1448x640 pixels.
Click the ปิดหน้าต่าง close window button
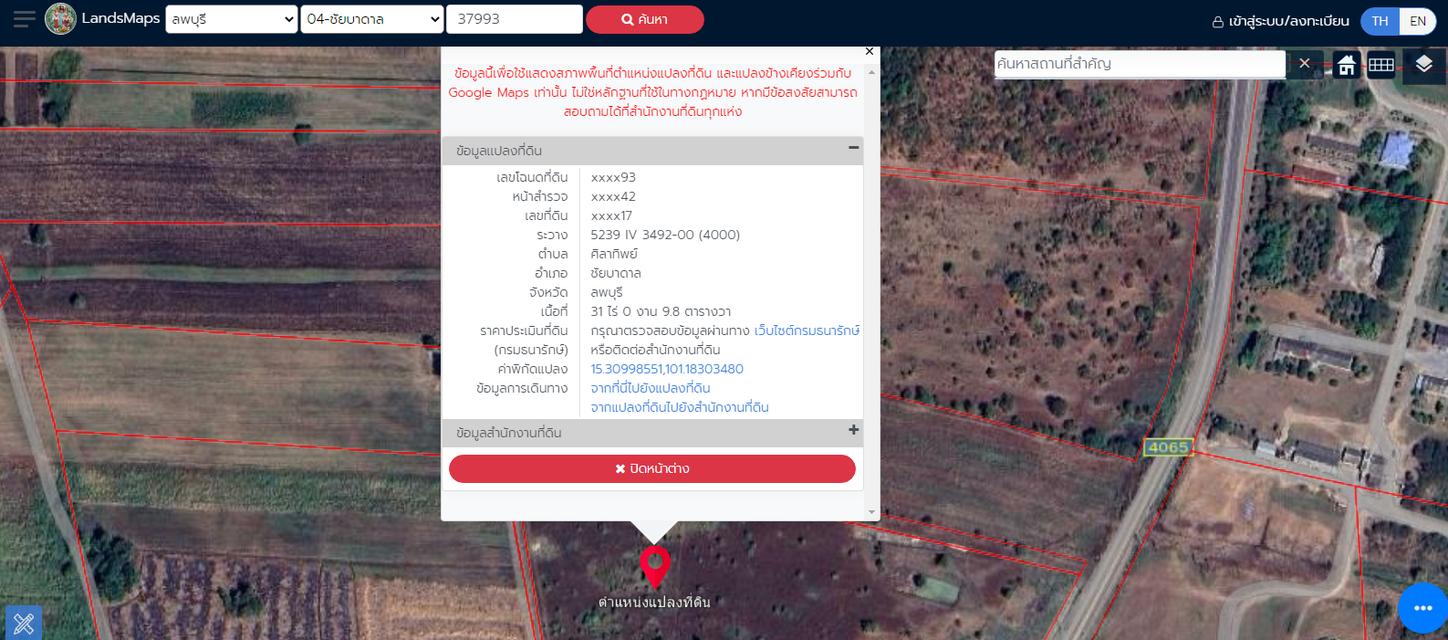point(652,469)
